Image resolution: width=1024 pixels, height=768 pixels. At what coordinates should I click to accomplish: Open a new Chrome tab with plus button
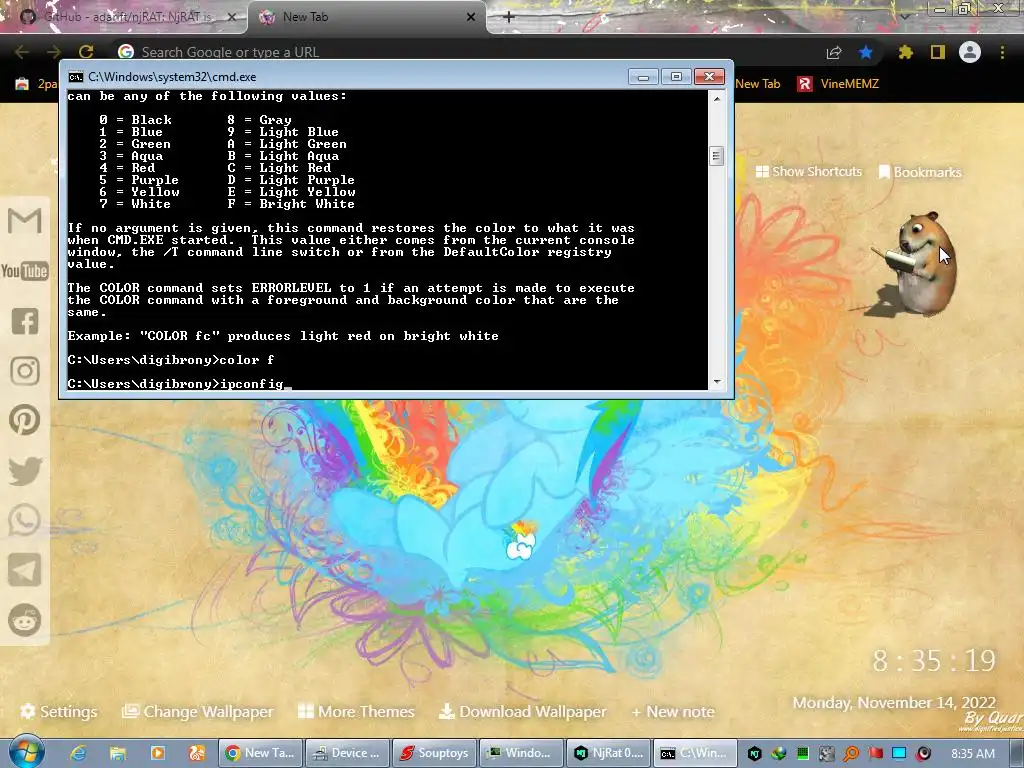pyautogui.click(x=509, y=17)
